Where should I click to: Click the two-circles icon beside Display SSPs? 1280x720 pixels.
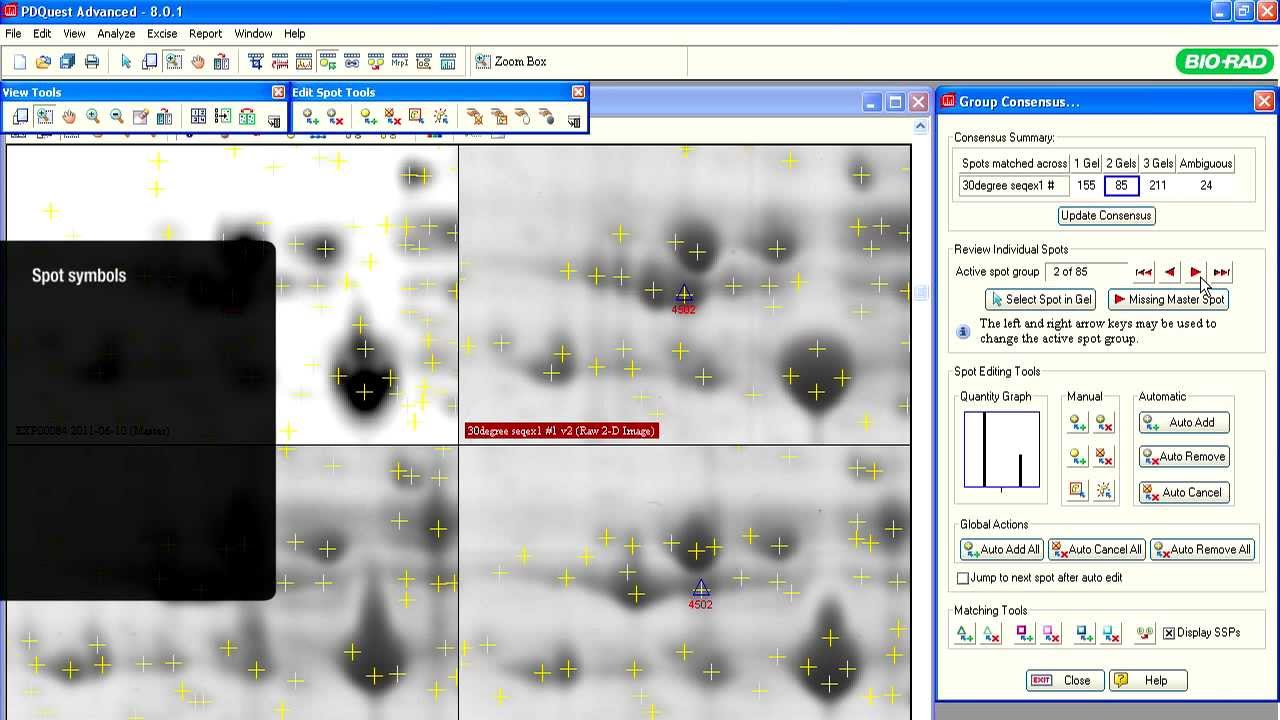click(x=1145, y=633)
